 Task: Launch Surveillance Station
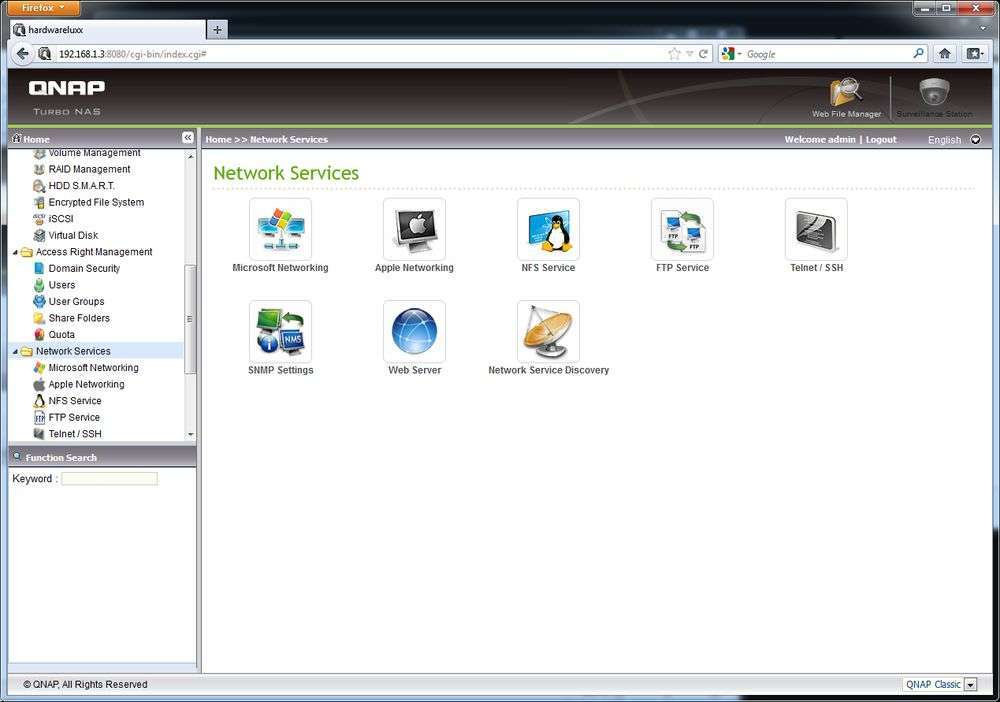pos(934,97)
